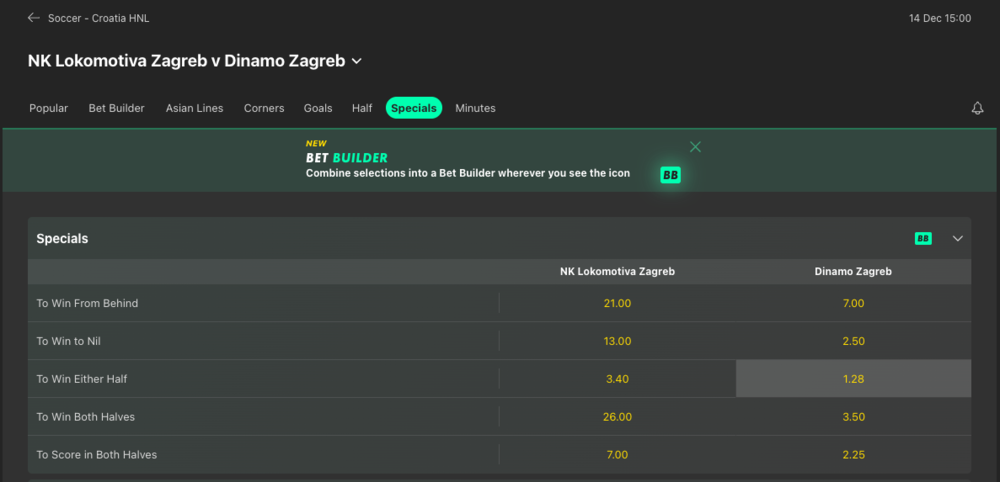Choose Dinamo To Score in Both Halves 2.25
The width and height of the screenshot is (1000, 482).
(x=853, y=455)
